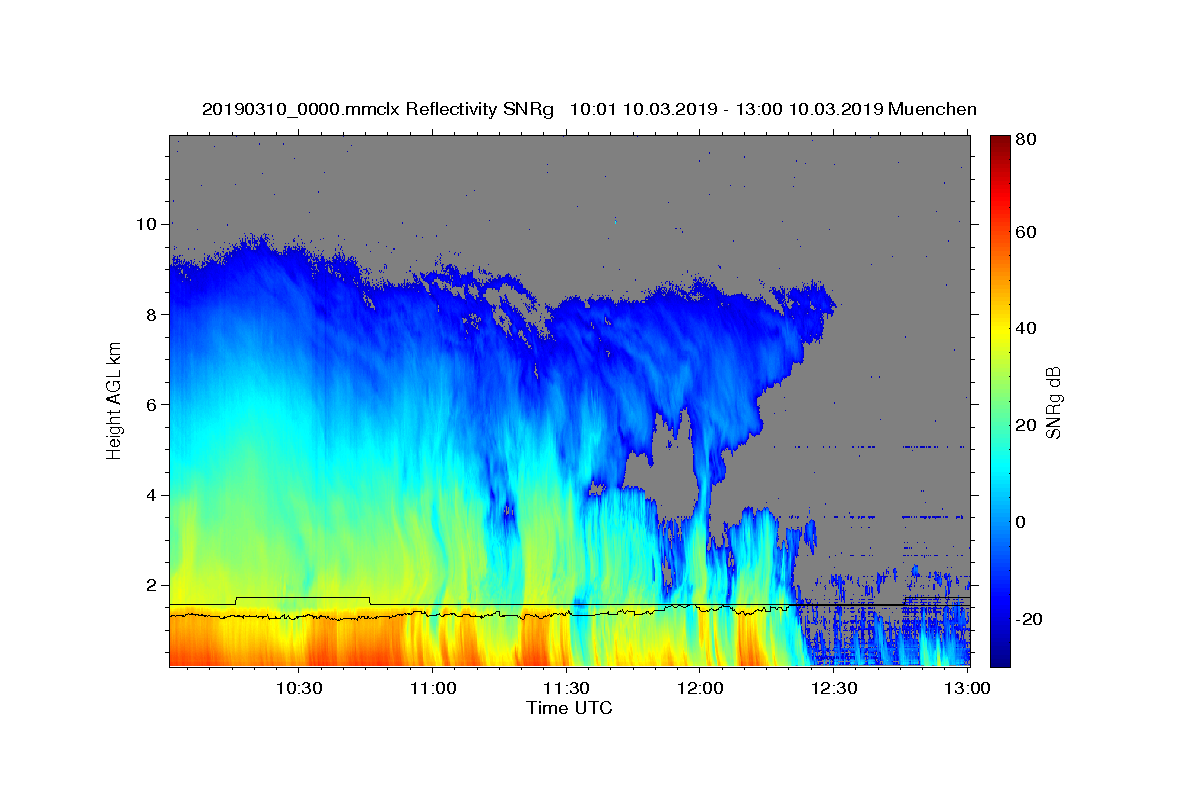Click the 'Height AGL km' y-axis label
1200x800 pixels.
114,400
